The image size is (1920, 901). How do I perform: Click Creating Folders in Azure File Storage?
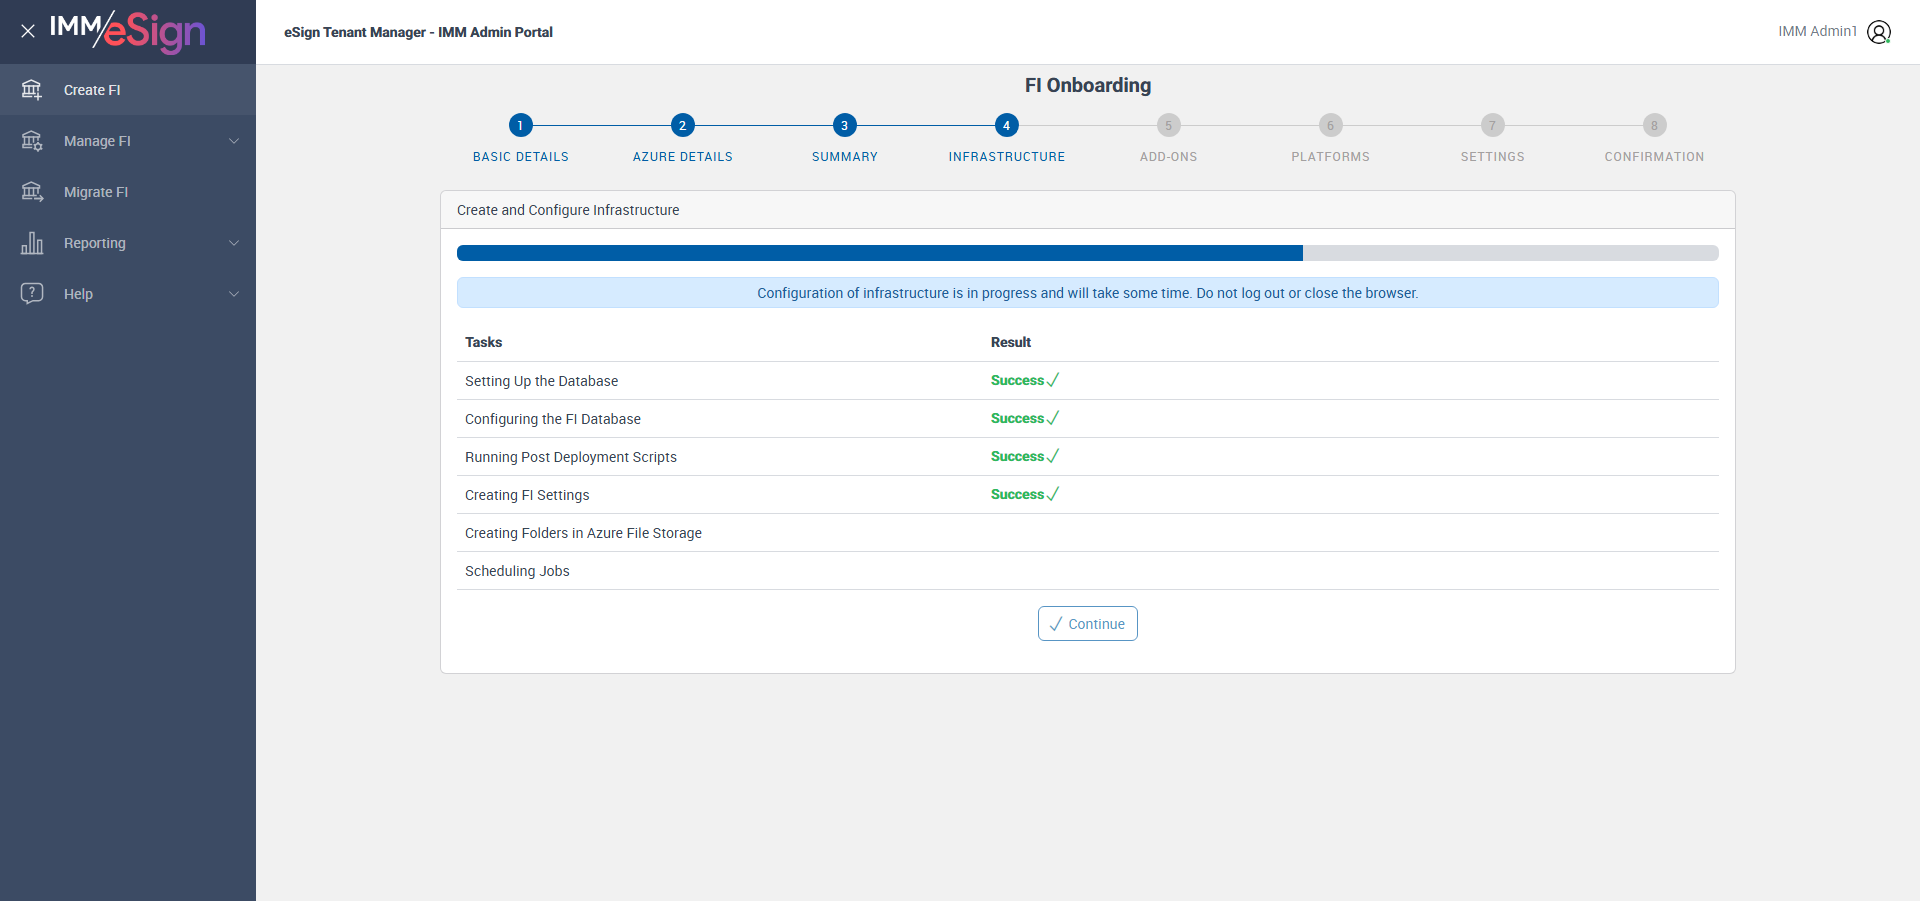tap(583, 533)
